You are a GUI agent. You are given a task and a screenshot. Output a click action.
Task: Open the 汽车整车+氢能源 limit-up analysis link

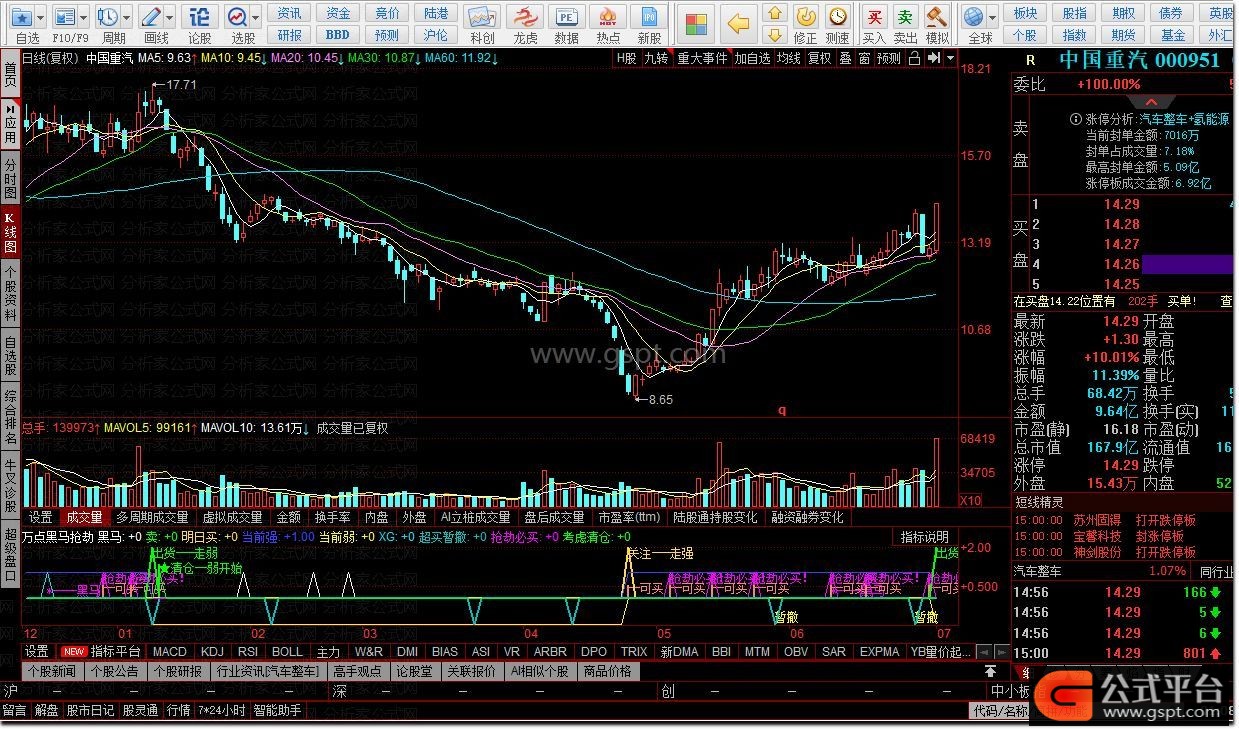pos(1184,118)
